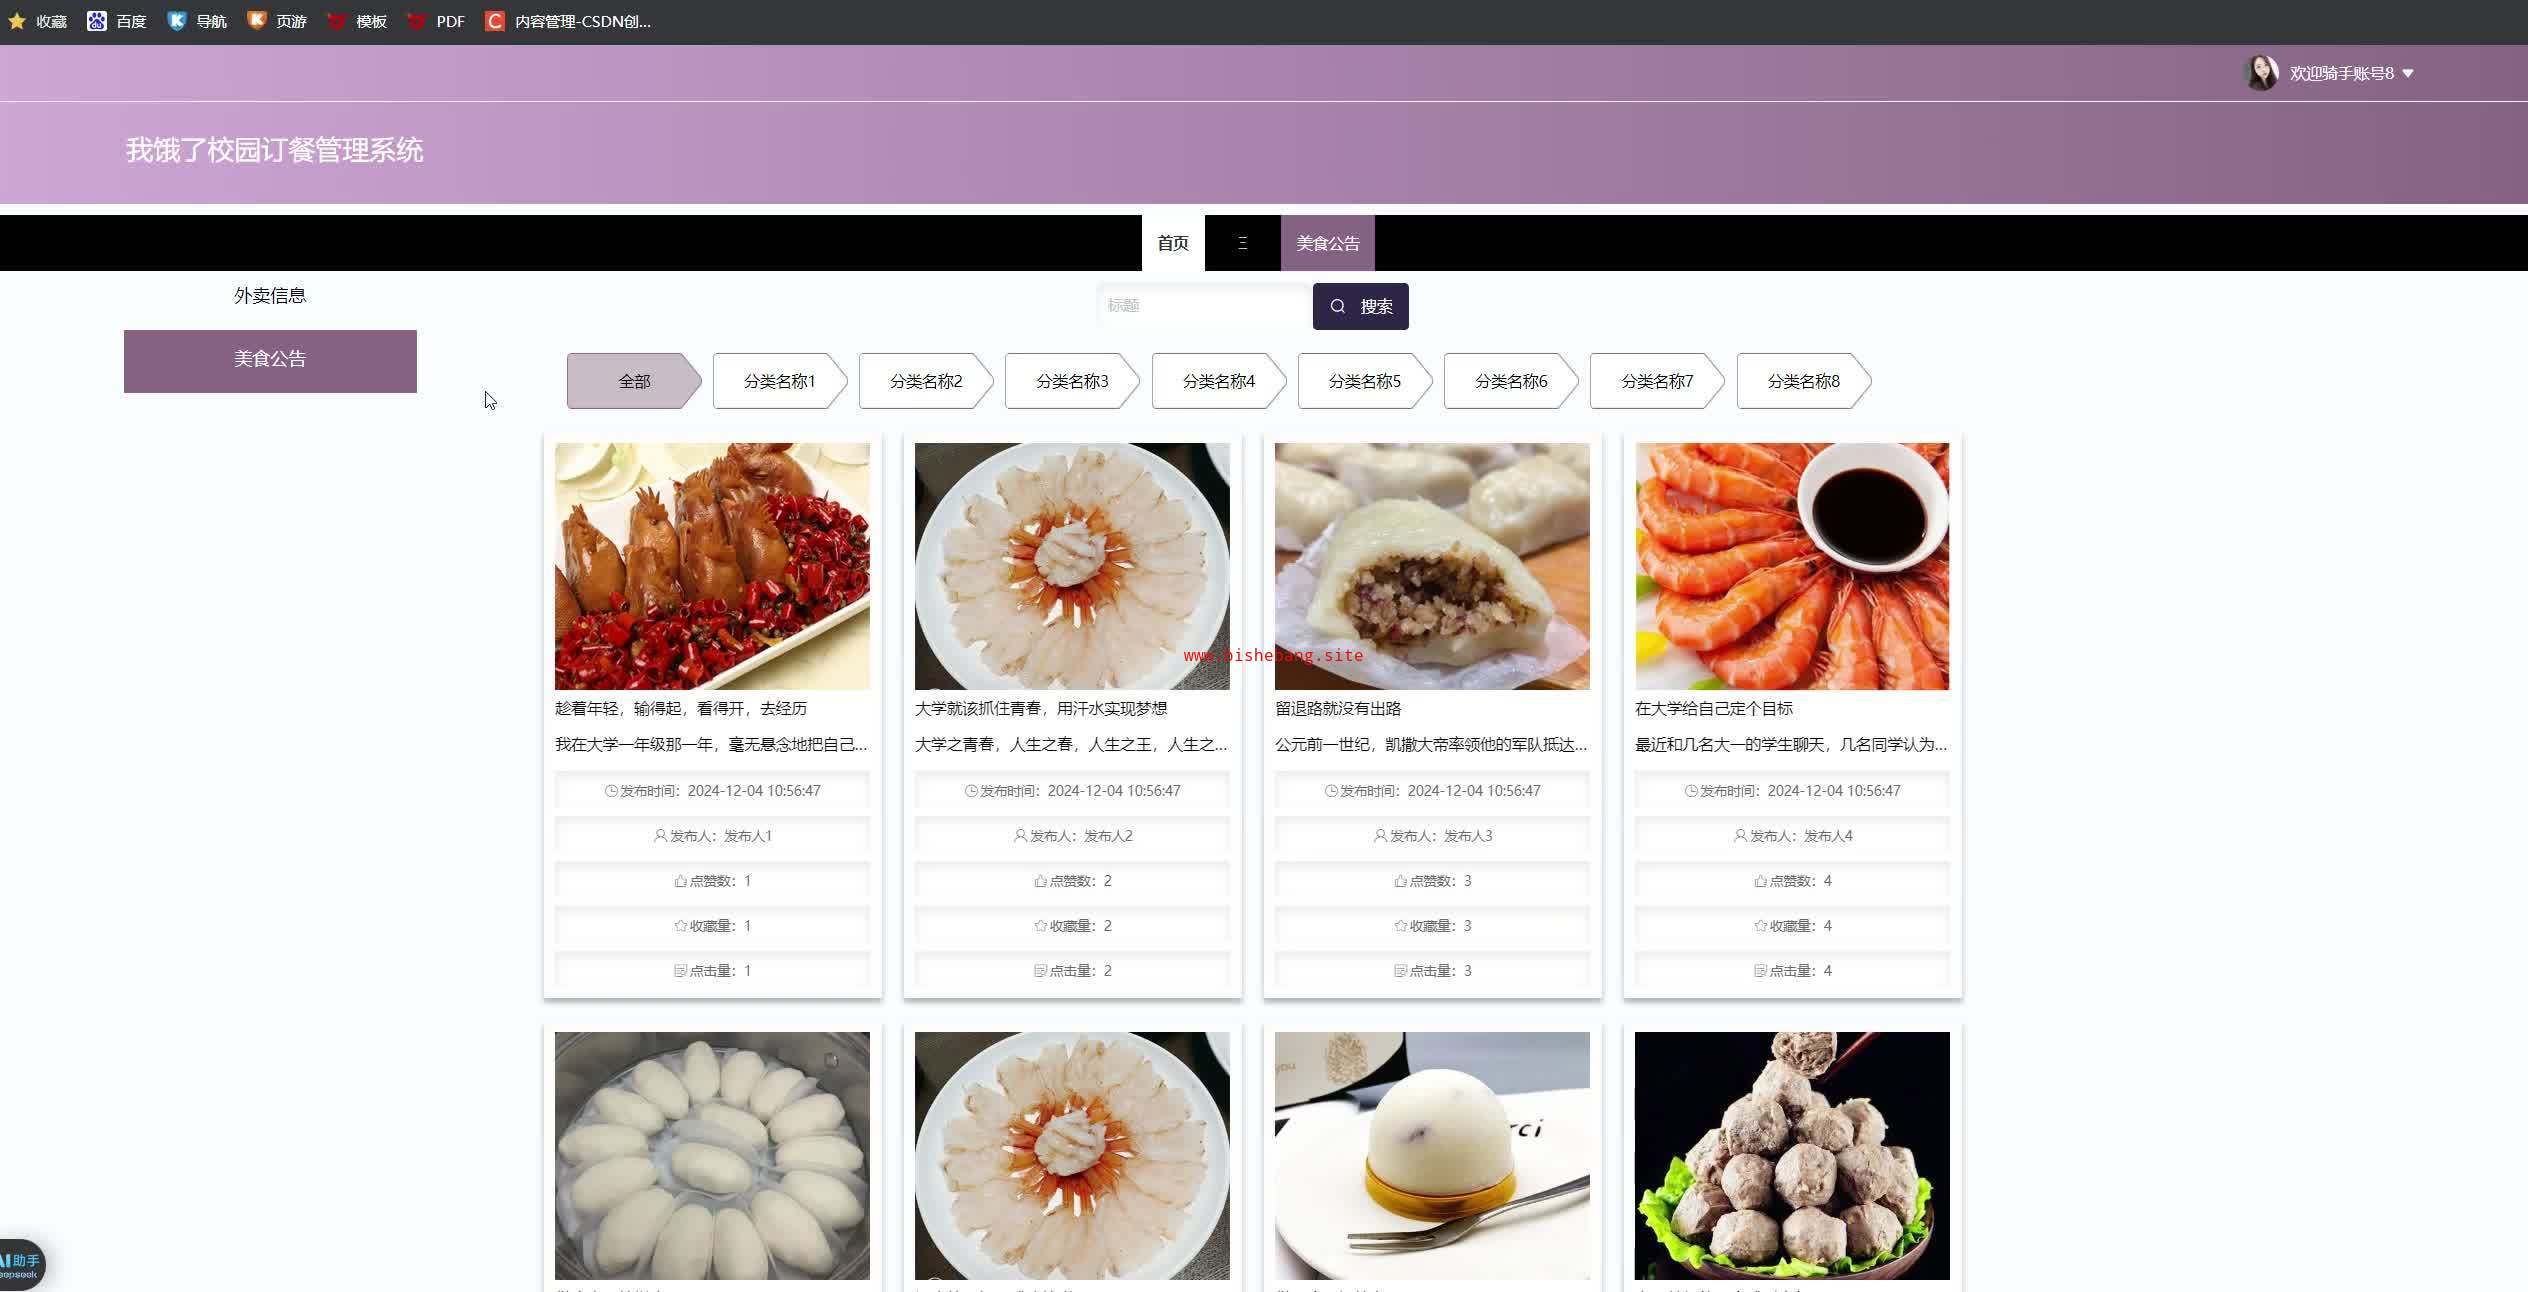Filter by 分类名称8

point(1802,381)
